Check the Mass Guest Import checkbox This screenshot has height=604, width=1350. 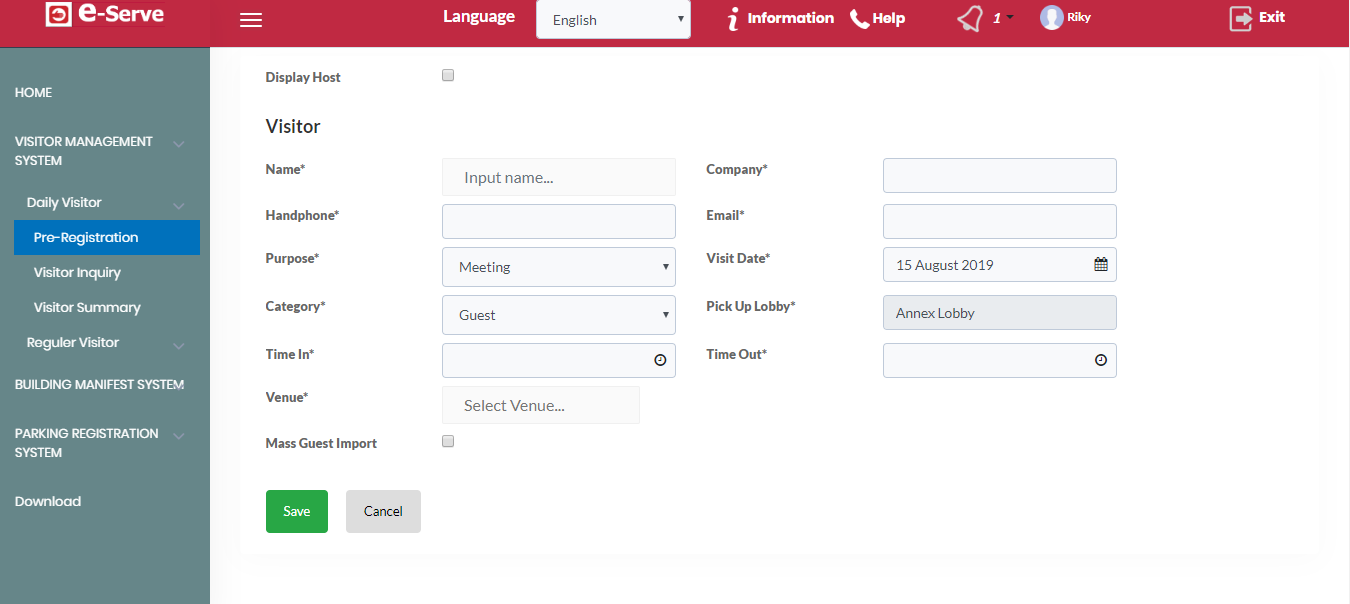coord(448,441)
